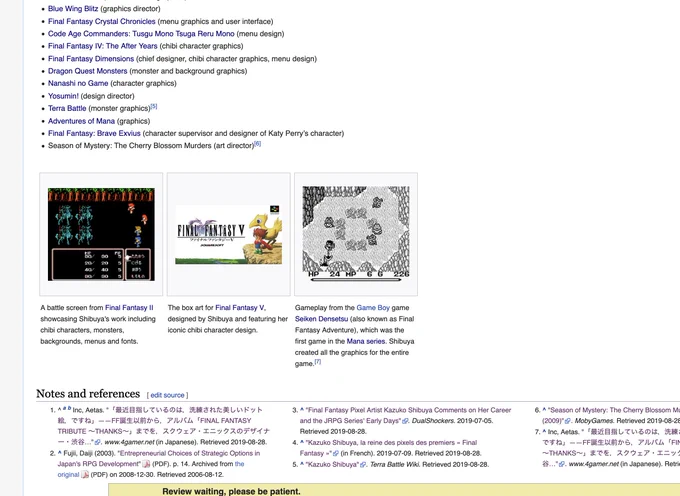
Task: Jump back from reference 4 caret
Action: 302,442
